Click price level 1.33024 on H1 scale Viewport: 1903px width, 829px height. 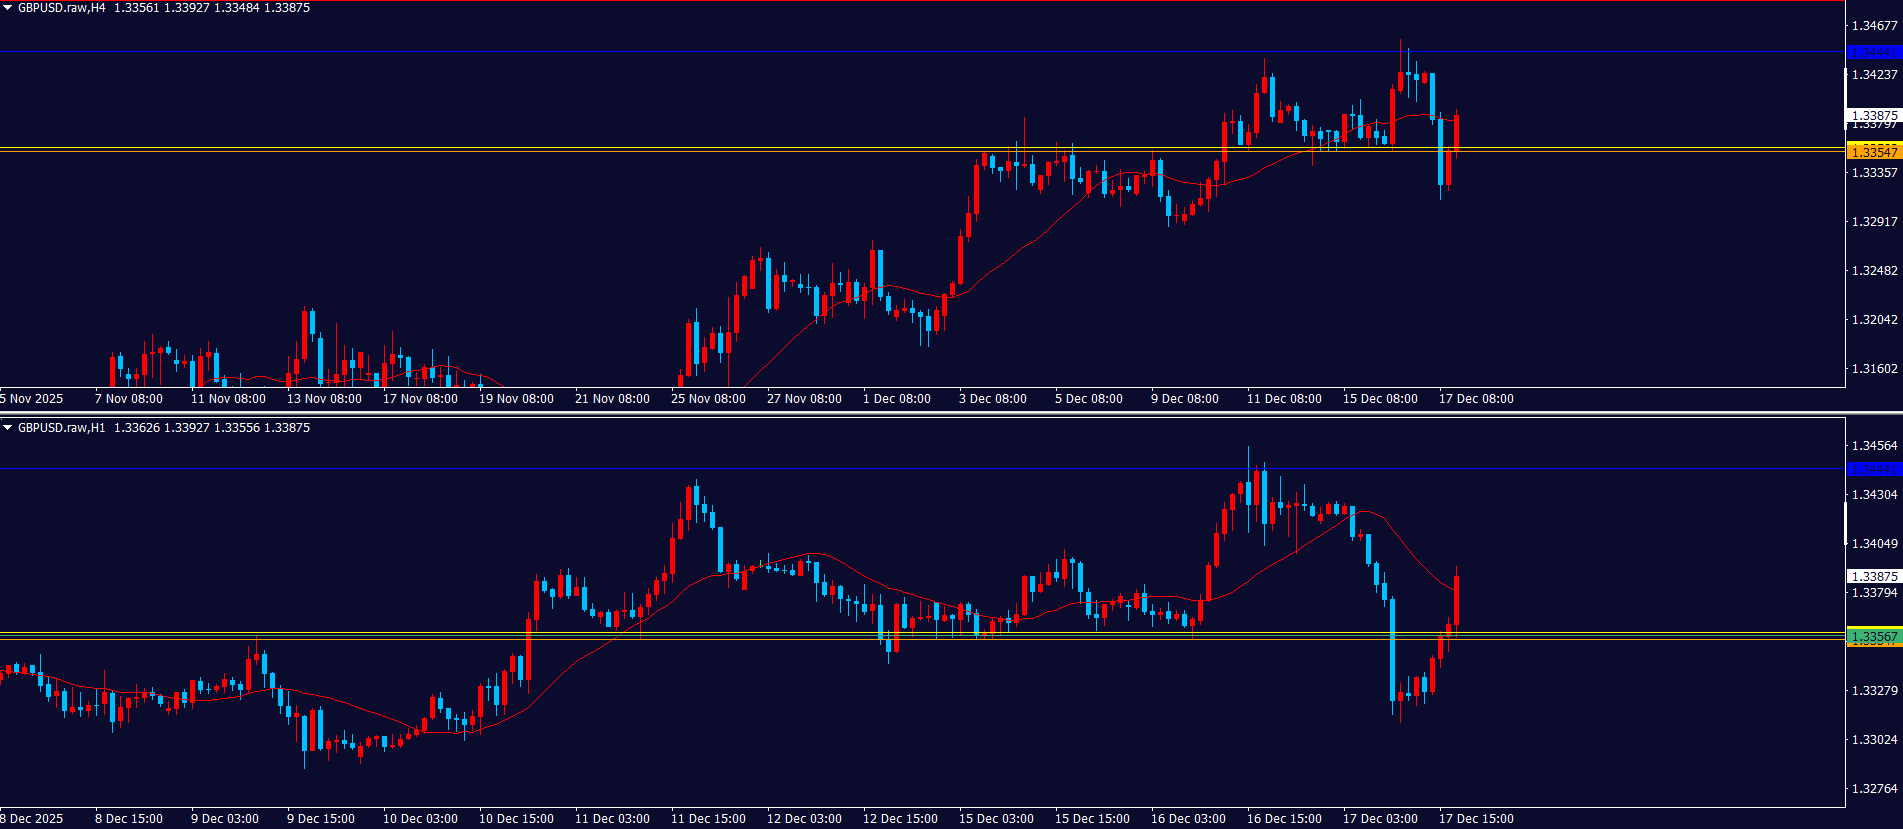1873,740
